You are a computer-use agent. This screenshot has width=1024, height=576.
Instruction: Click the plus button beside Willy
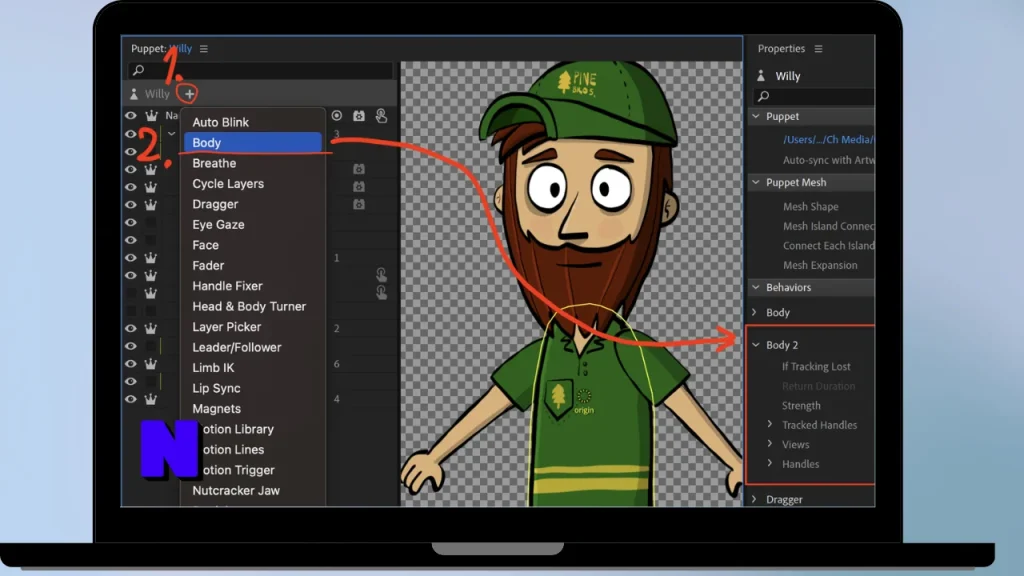(189, 94)
